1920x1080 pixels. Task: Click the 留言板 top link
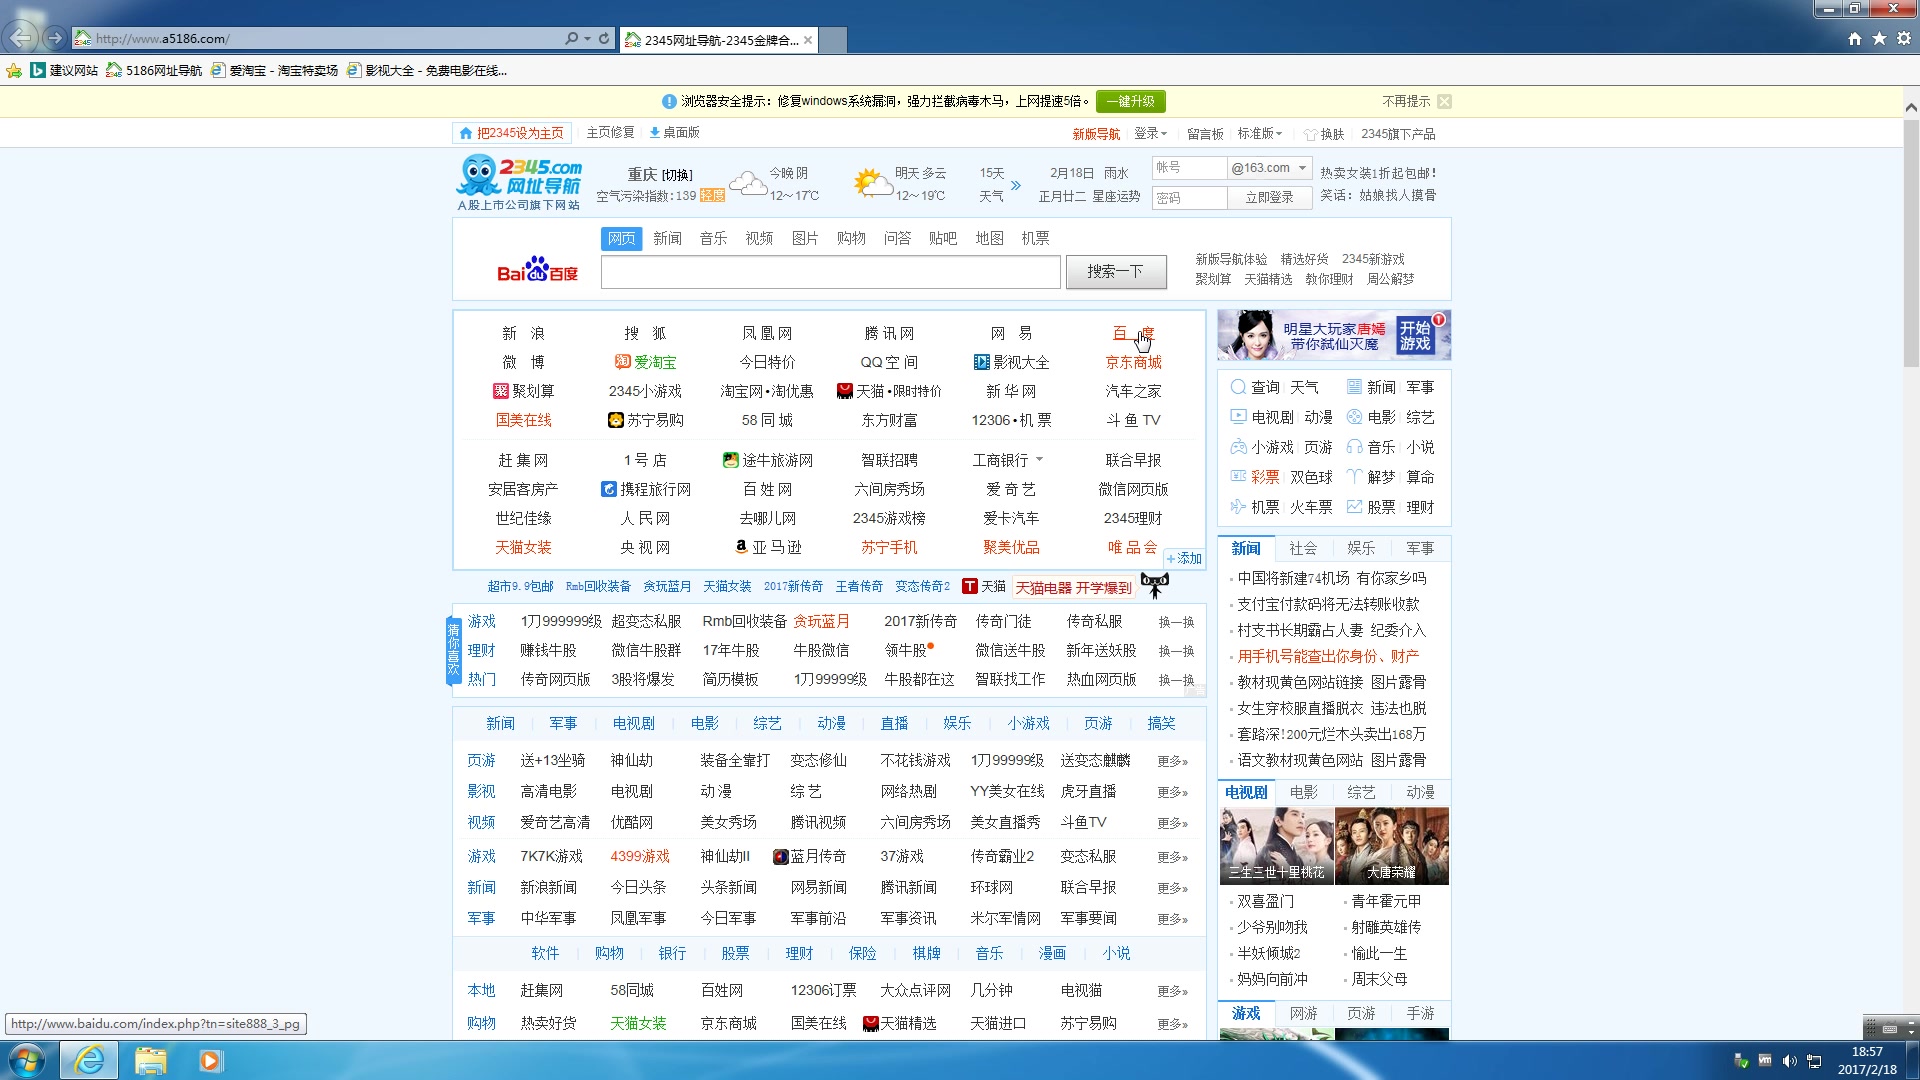pyautogui.click(x=1205, y=134)
